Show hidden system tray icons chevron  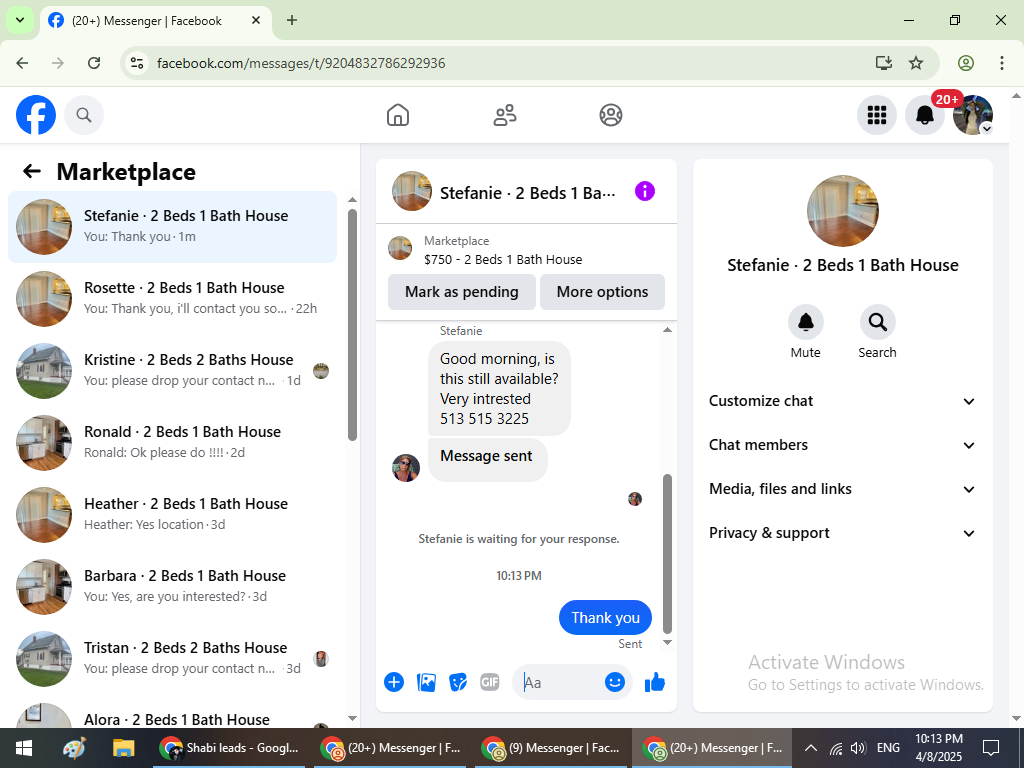pos(810,748)
